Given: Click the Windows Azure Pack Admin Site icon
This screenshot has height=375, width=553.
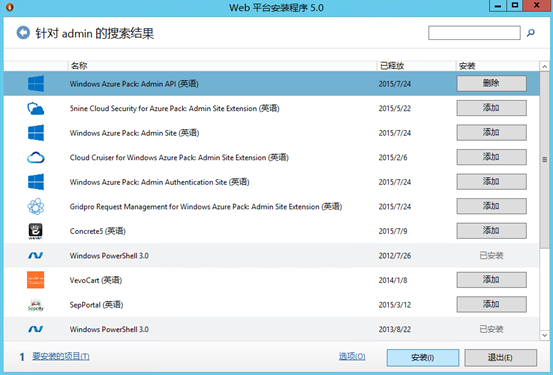Looking at the screenshot, I should [x=36, y=133].
